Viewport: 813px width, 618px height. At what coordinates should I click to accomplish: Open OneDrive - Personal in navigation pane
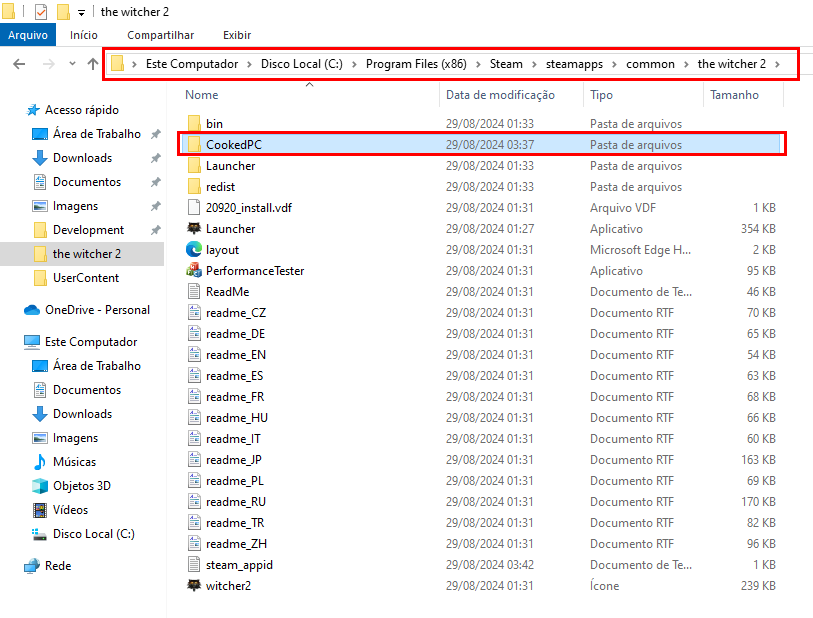(97, 310)
